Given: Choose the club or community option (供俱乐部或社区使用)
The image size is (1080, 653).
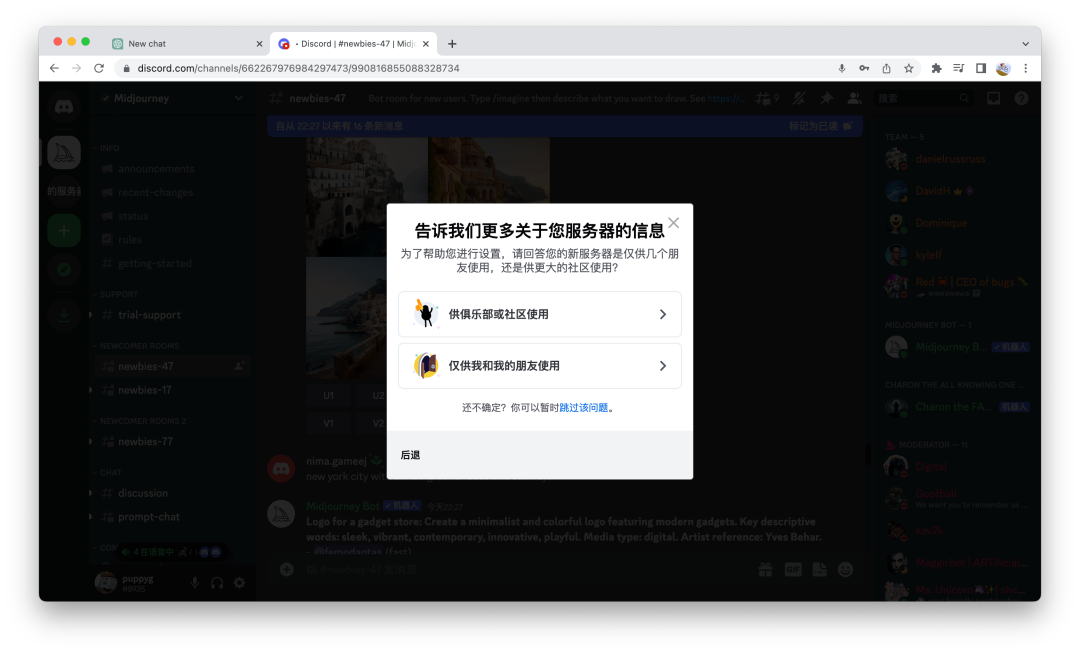Looking at the screenshot, I should point(539,314).
